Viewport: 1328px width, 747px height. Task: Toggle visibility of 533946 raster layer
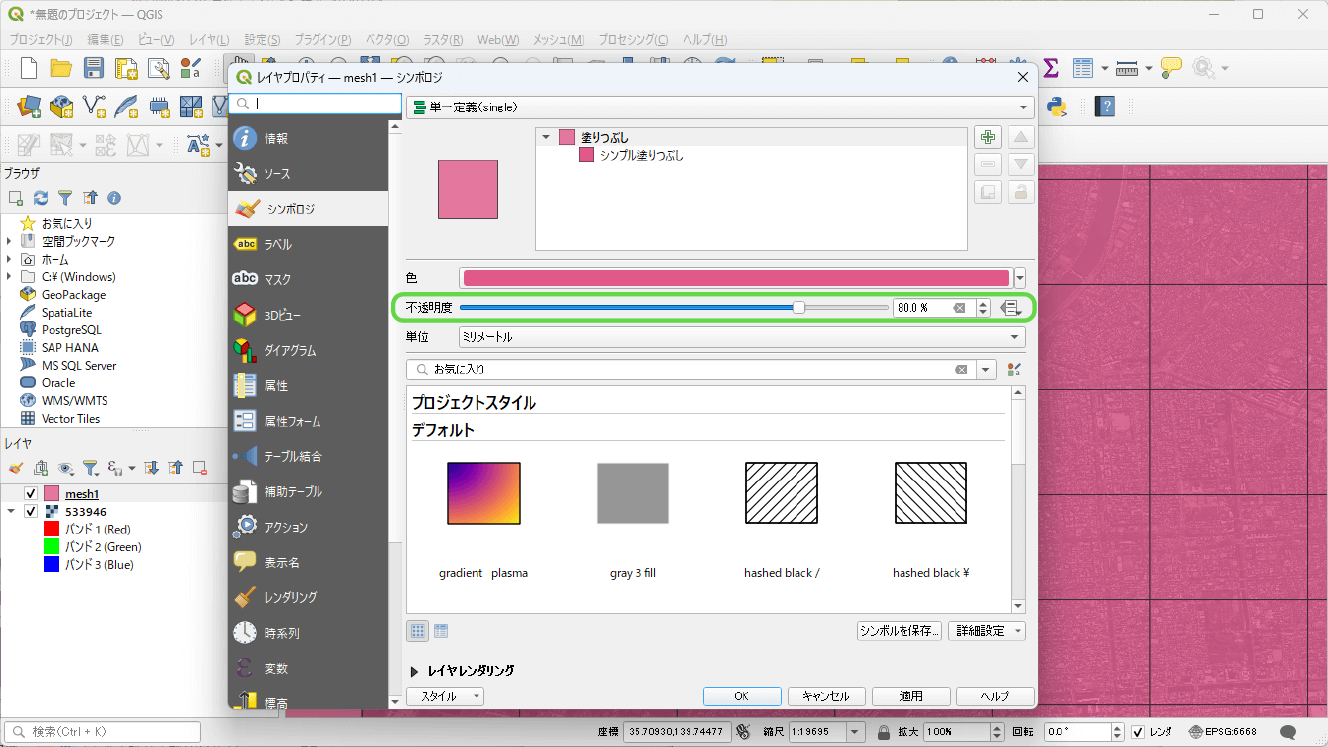pyautogui.click(x=31, y=512)
